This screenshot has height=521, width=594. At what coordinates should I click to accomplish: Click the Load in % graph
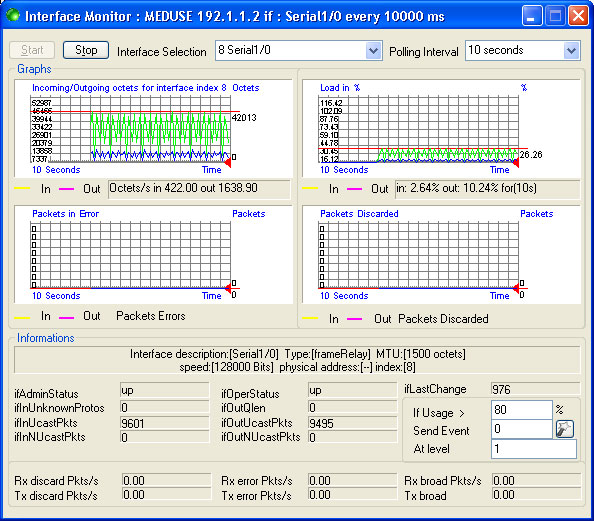click(441, 128)
